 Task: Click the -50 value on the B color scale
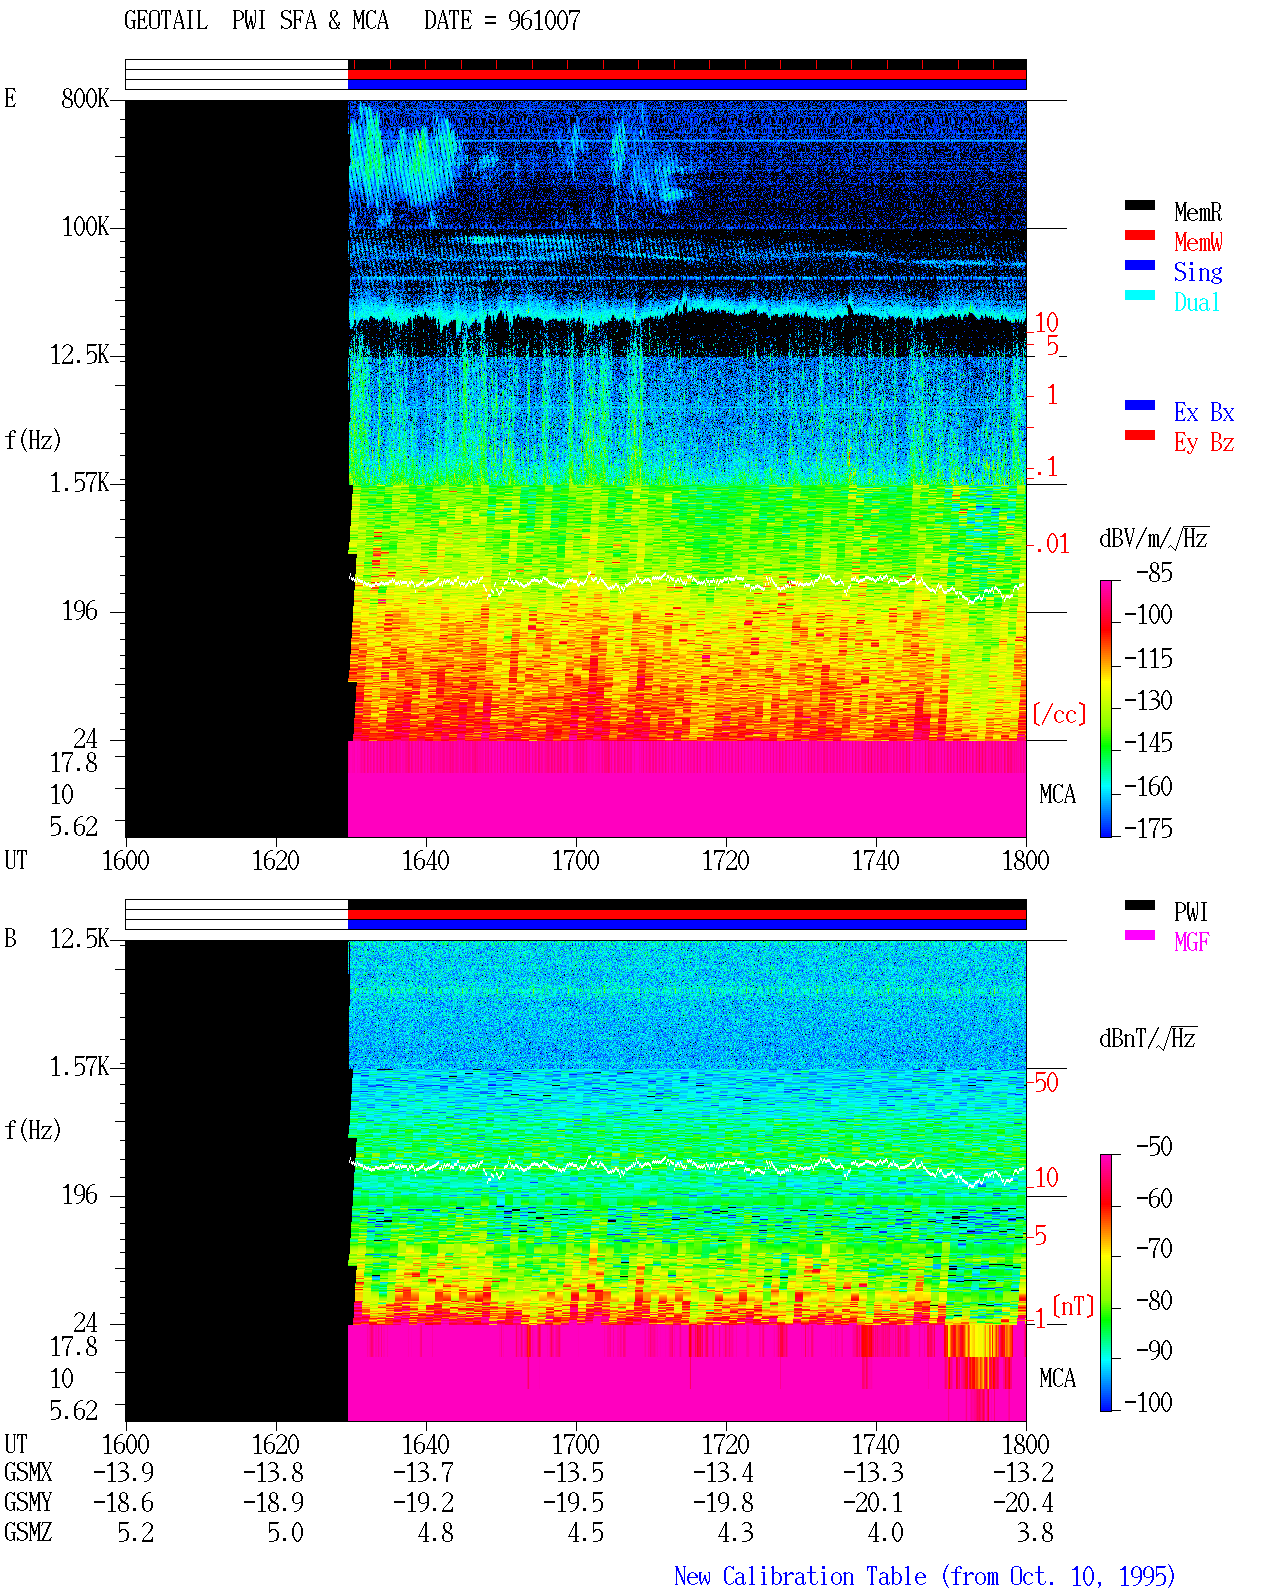coord(1154,1146)
